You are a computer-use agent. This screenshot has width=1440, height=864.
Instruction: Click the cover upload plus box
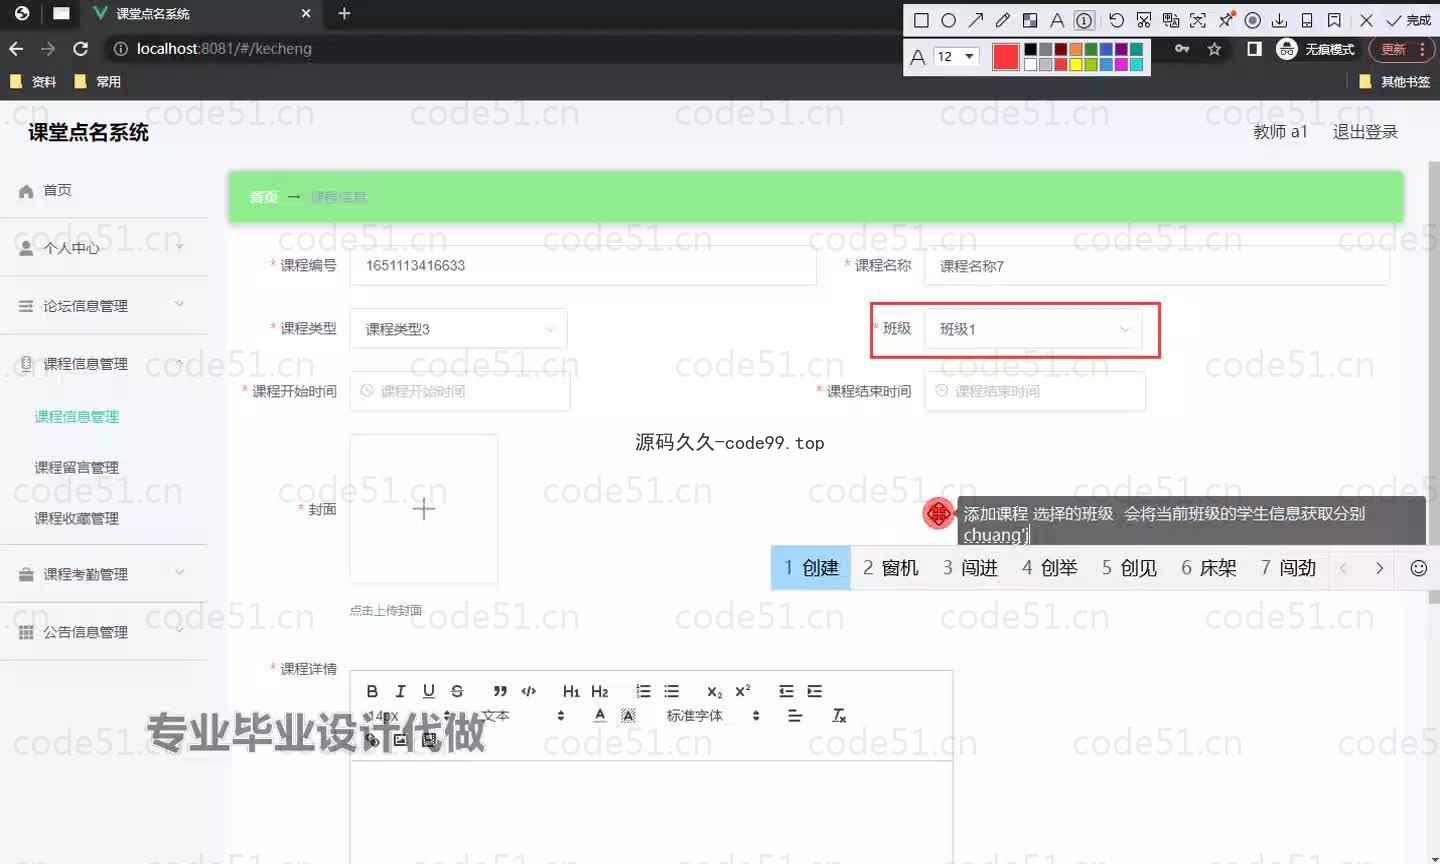click(x=424, y=509)
